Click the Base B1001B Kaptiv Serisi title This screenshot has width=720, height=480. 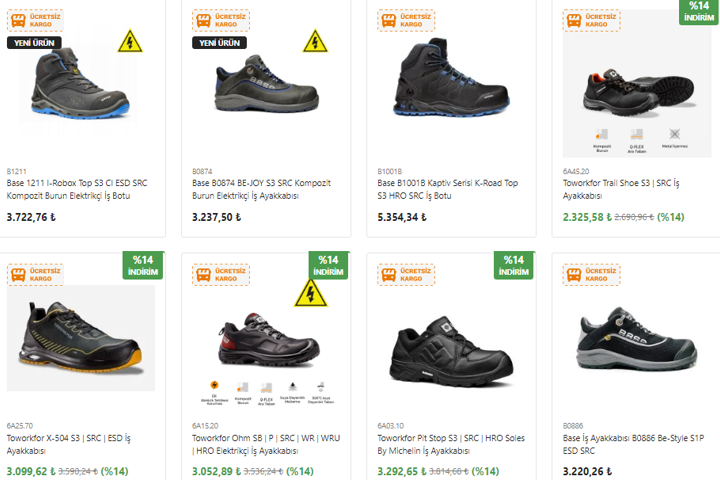pos(447,190)
